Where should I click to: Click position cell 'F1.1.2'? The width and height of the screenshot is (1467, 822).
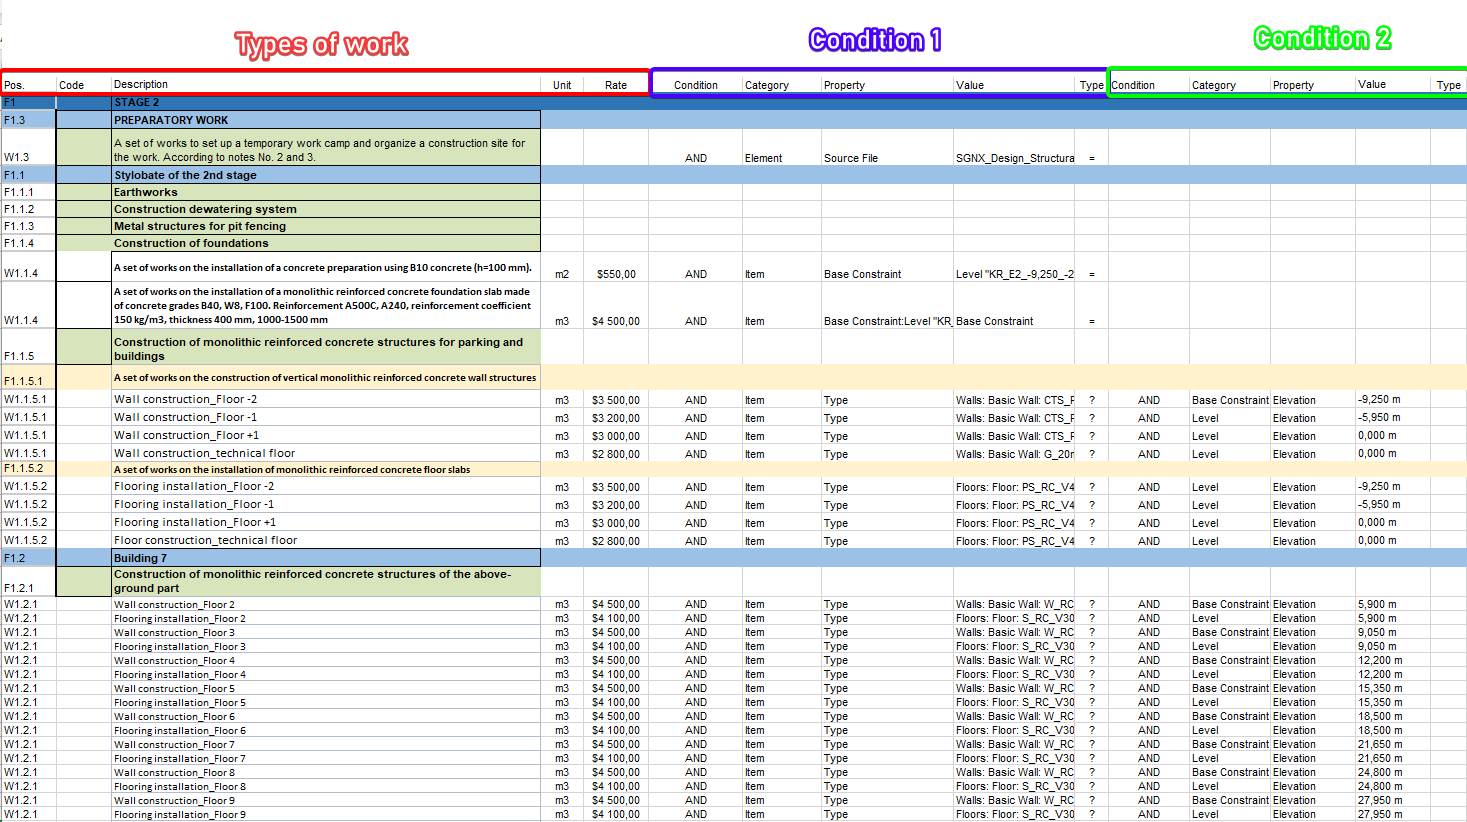coord(28,209)
